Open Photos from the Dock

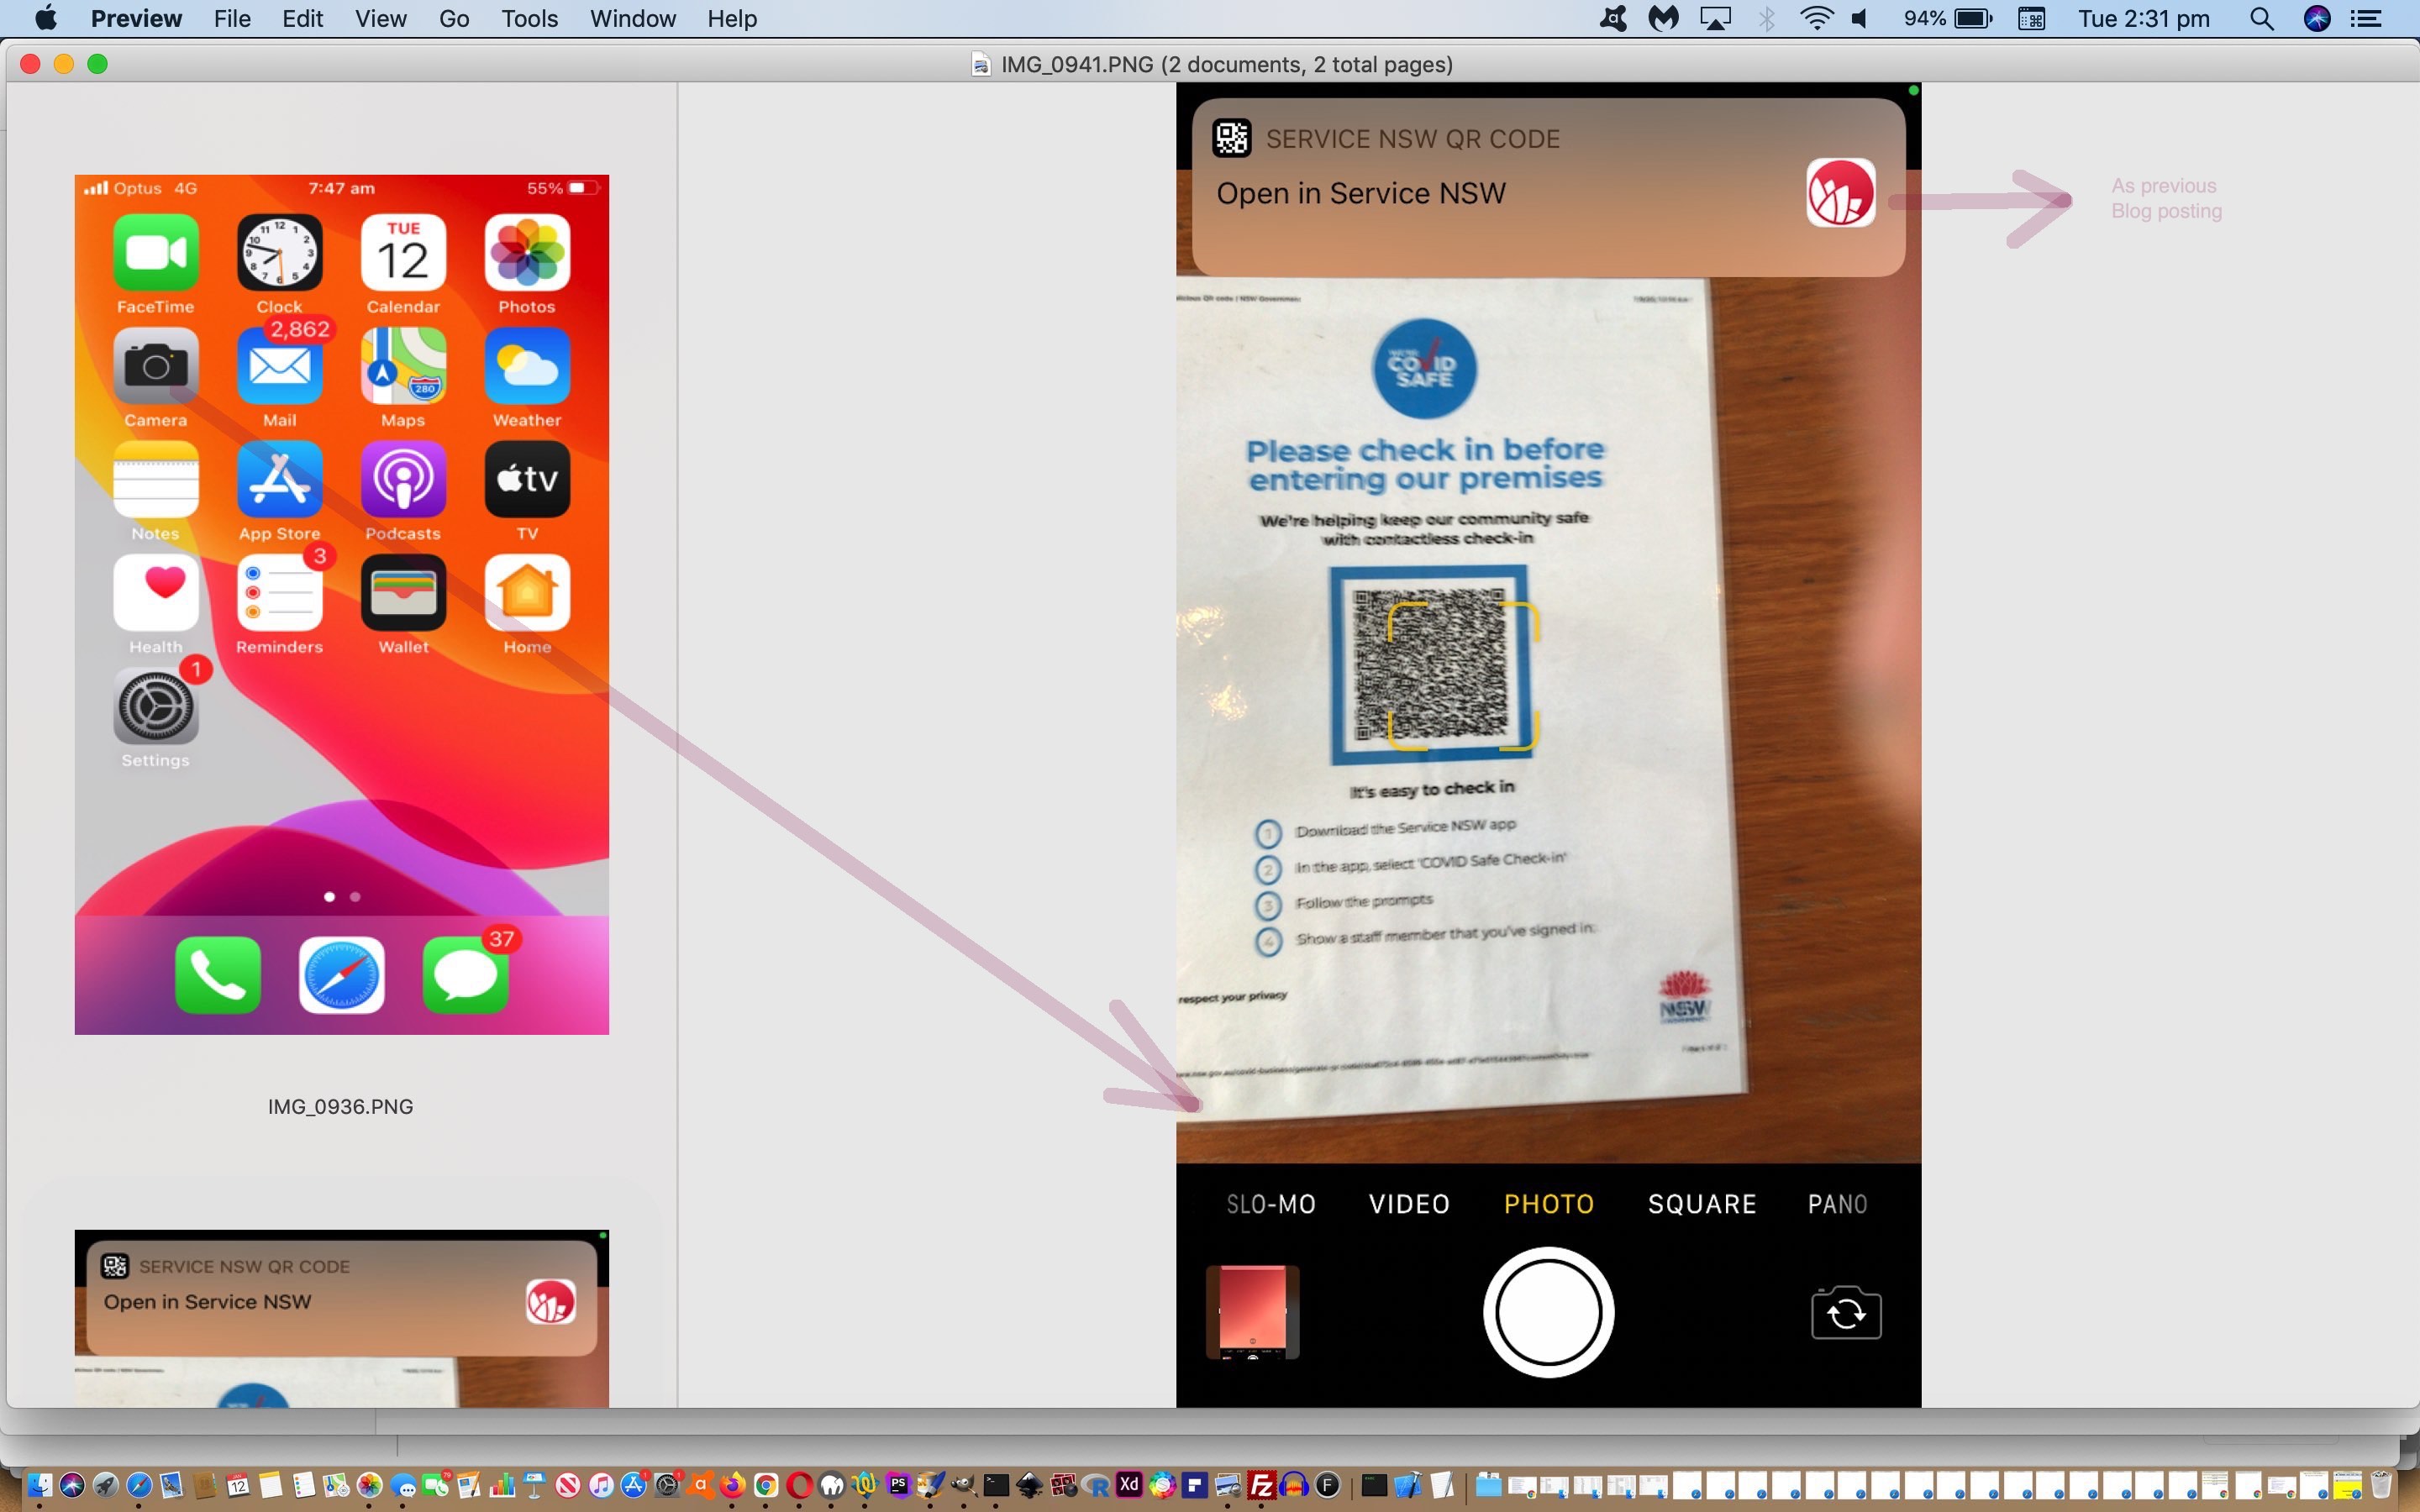click(369, 1485)
